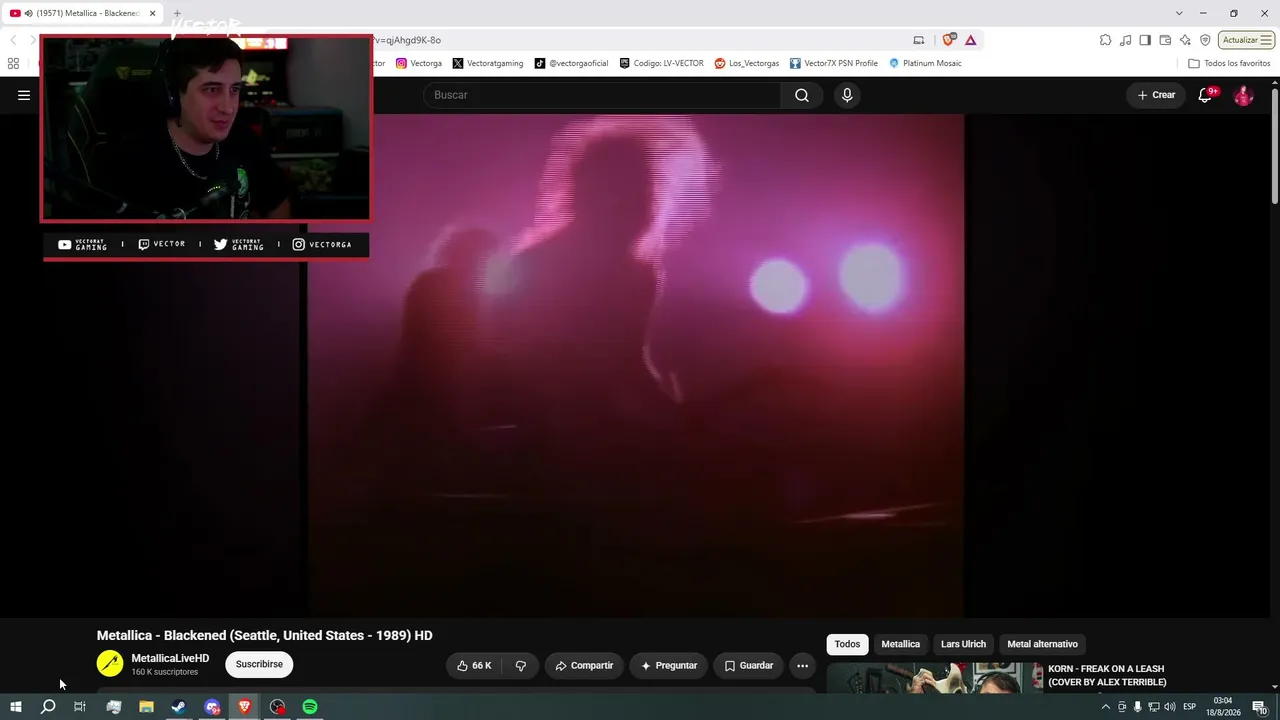Dislike the Metallica video

pos(521,666)
